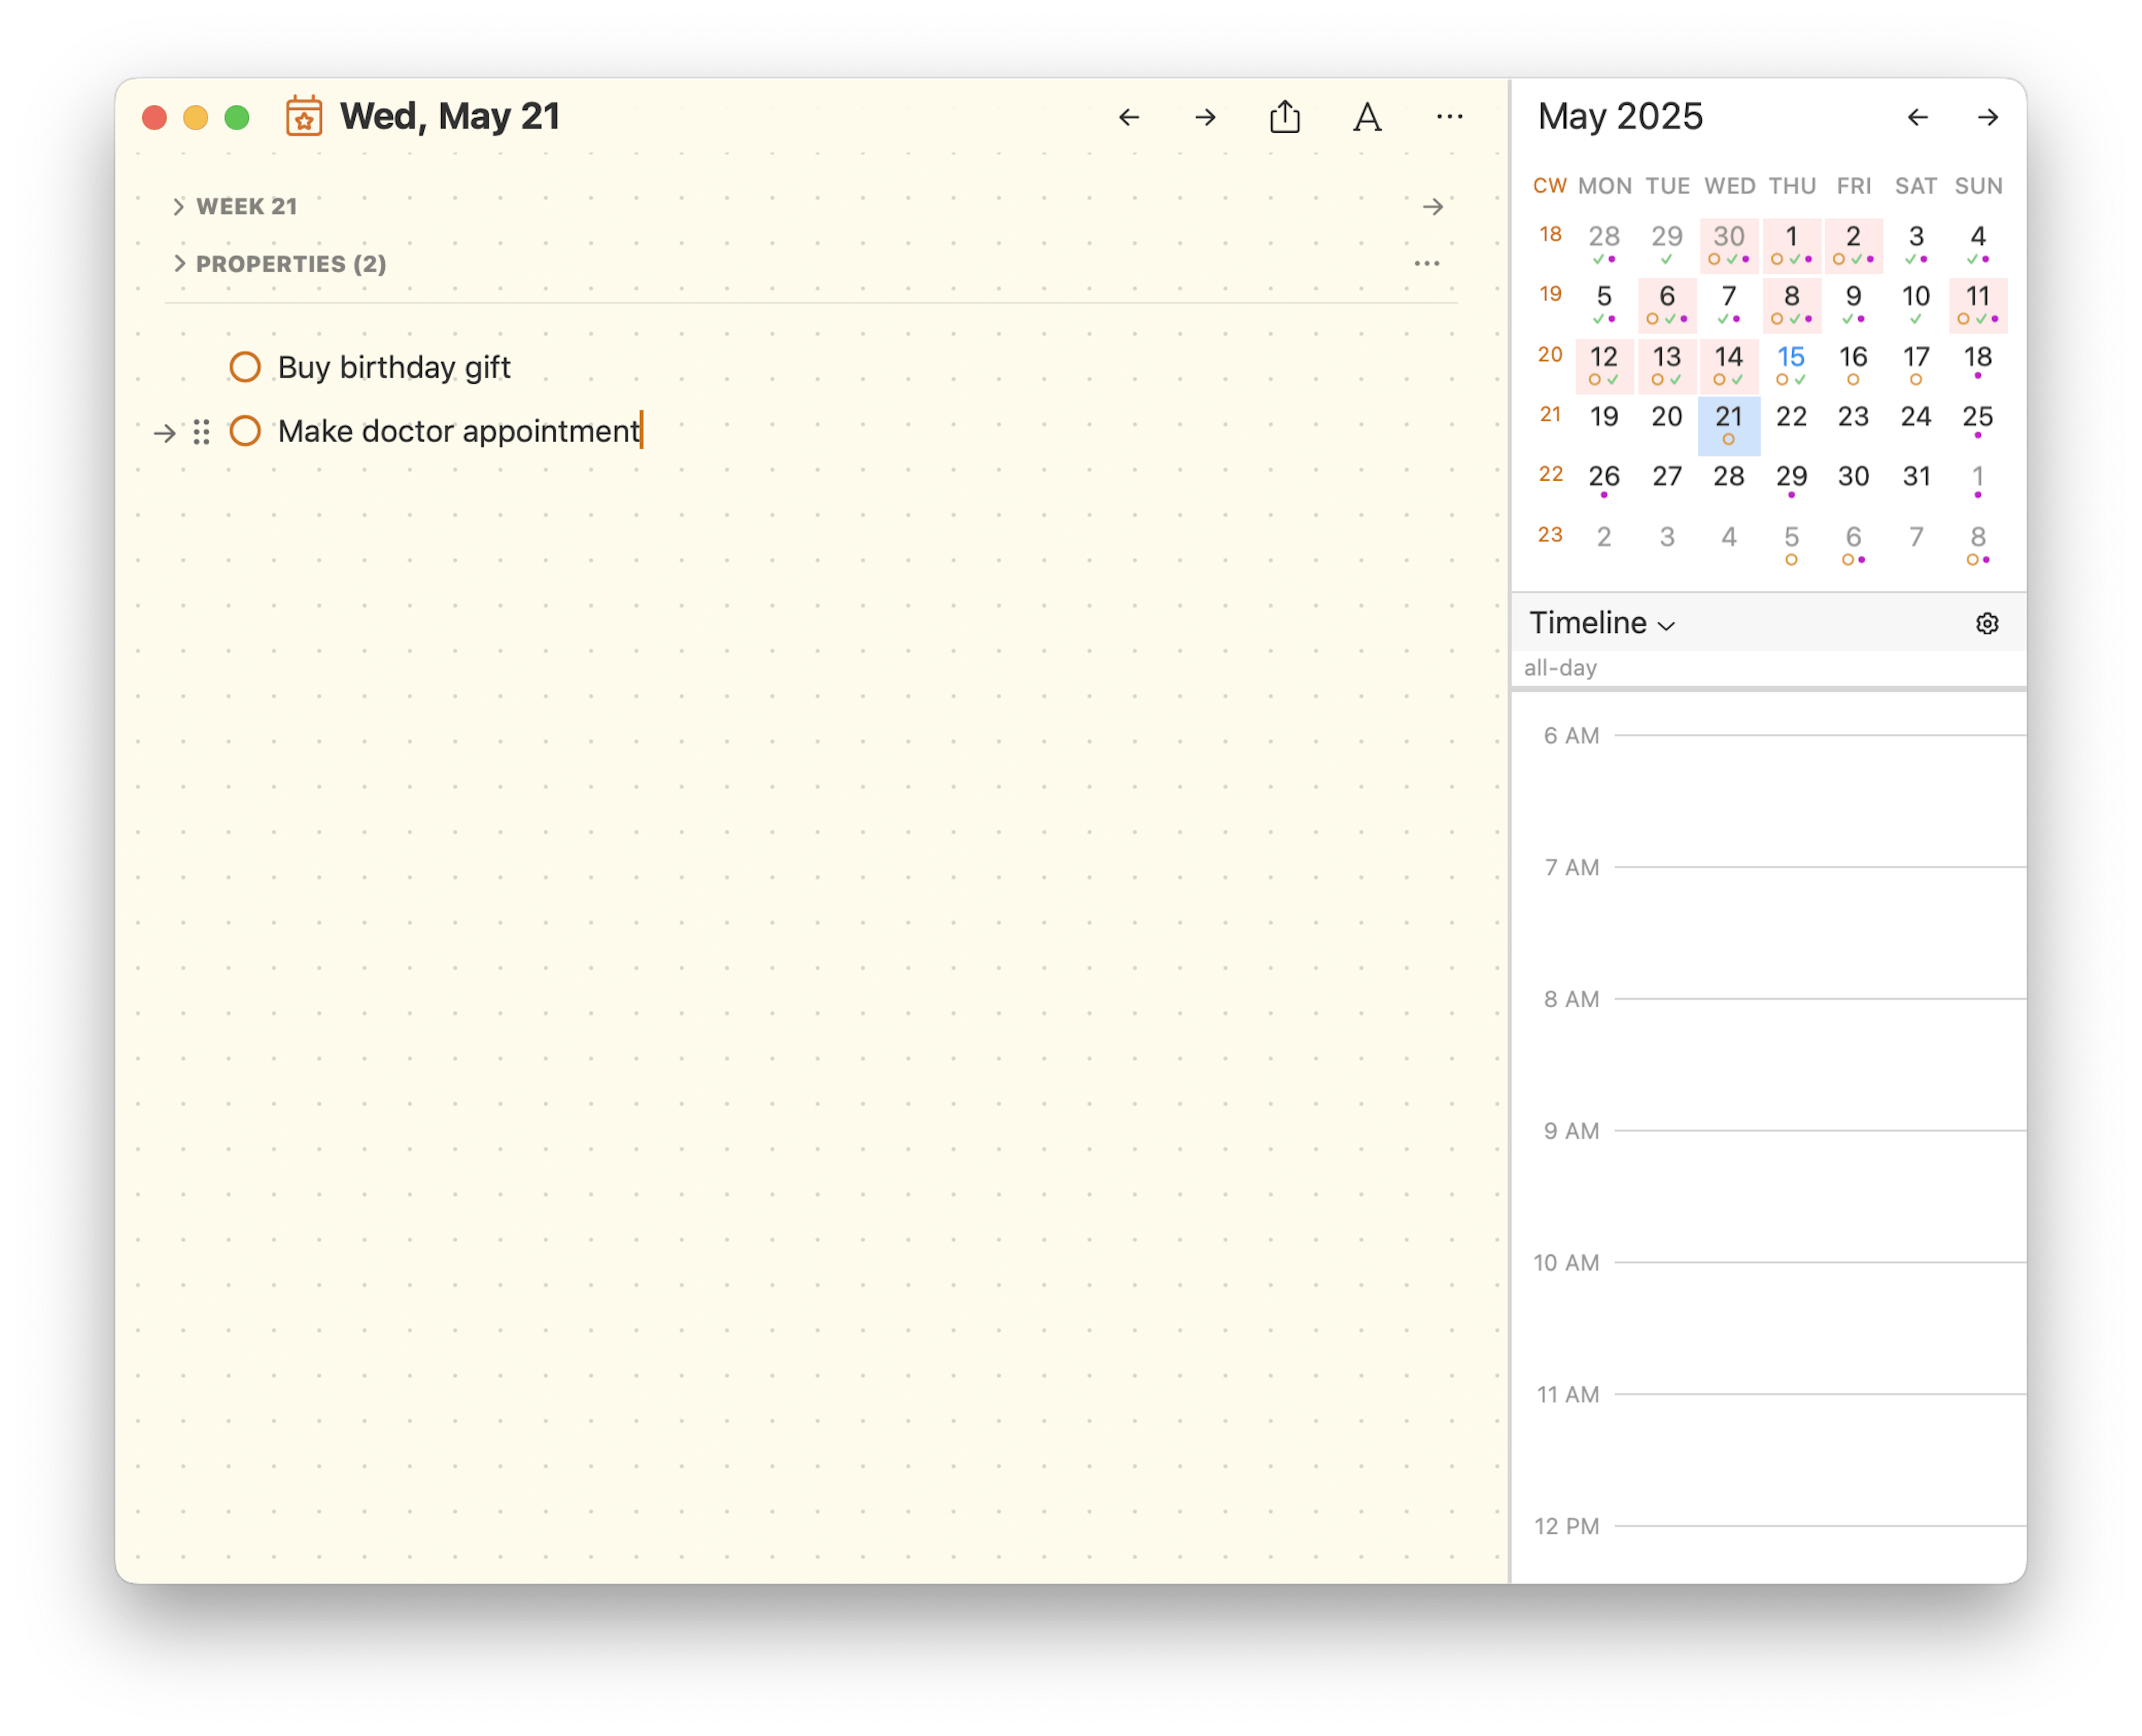The width and height of the screenshot is (2142, 1736).
Task: Jump to week 21 note via arrow
Action: tap(1433, 207)
